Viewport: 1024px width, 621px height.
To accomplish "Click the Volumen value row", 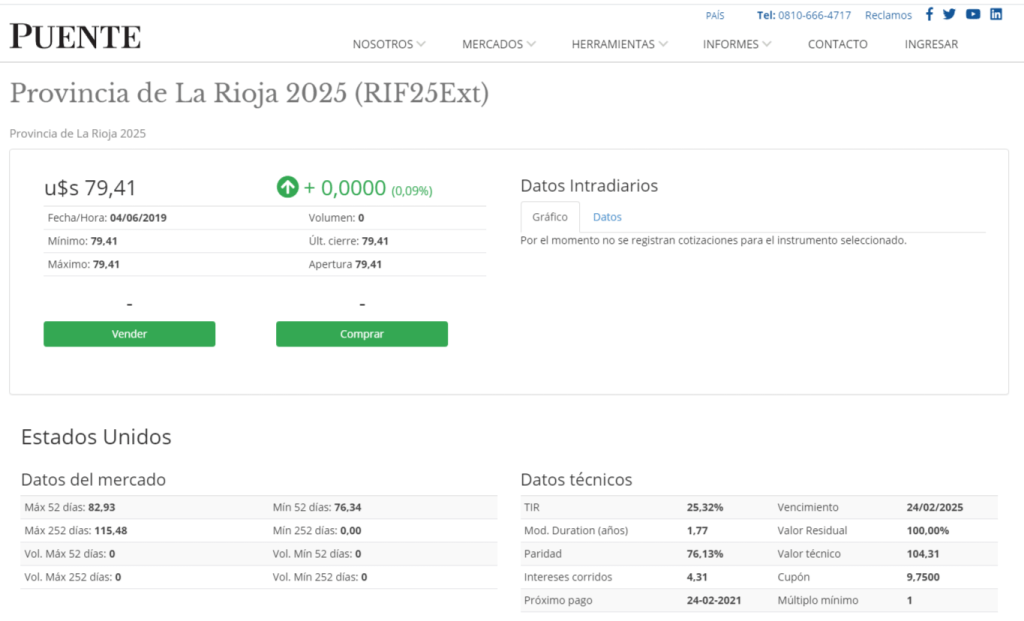I will 336,217.
